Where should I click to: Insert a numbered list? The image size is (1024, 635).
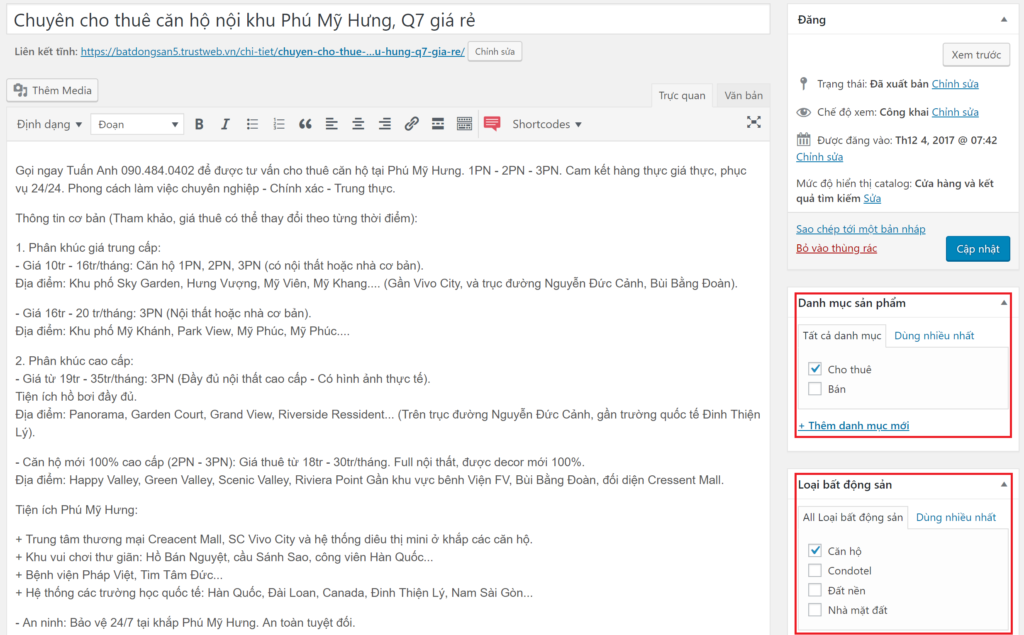point(279,124)
